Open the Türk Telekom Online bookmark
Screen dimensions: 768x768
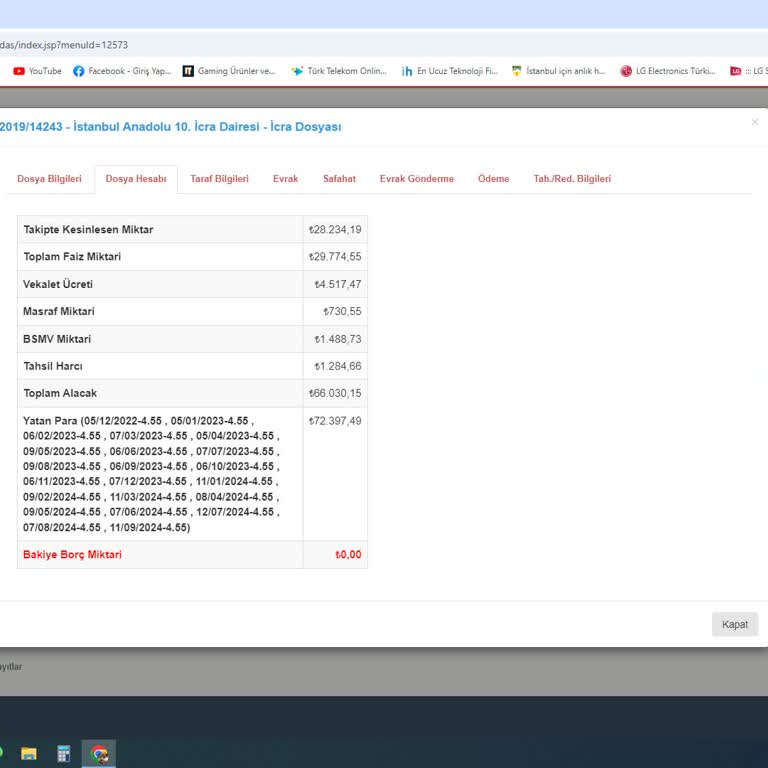pos(339,71)
